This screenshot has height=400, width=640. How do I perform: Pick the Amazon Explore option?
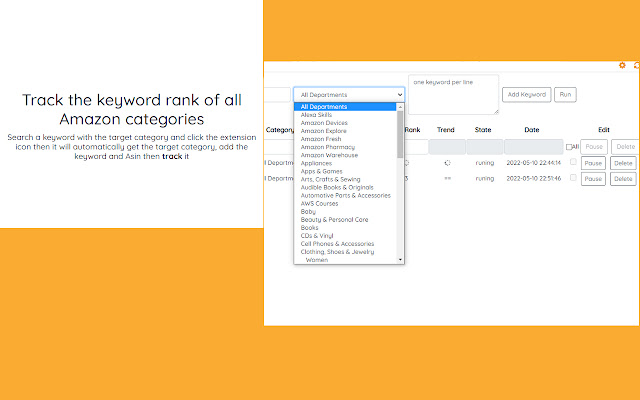[x=324, y=131]
